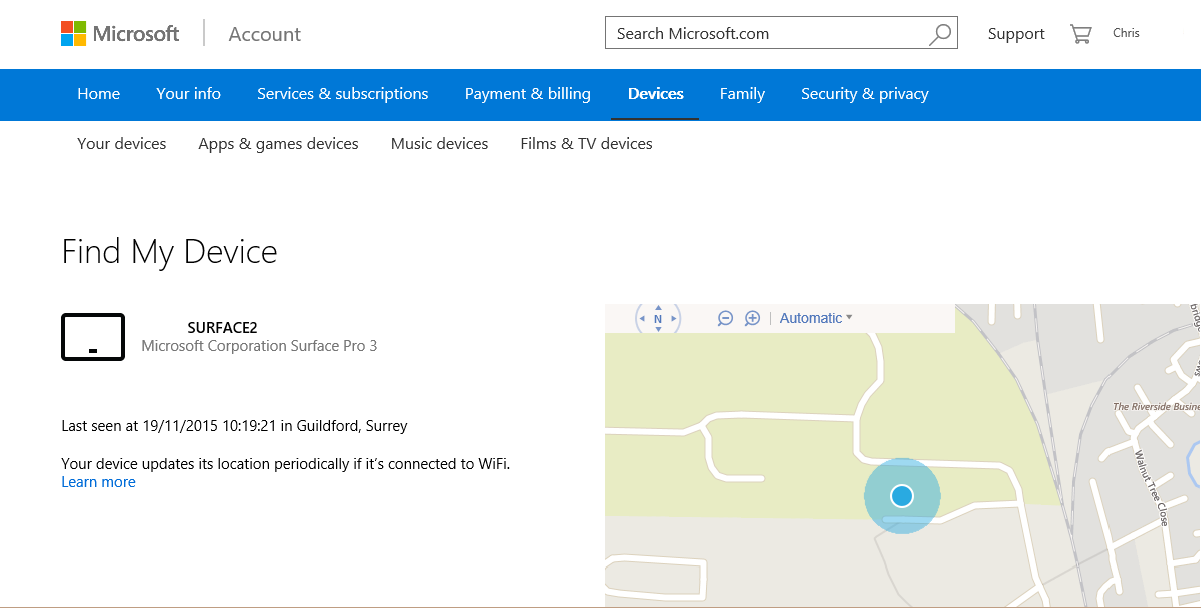1201x608 pixels.
Task: Open the Your info tab
Action: [x=189, y=94]
